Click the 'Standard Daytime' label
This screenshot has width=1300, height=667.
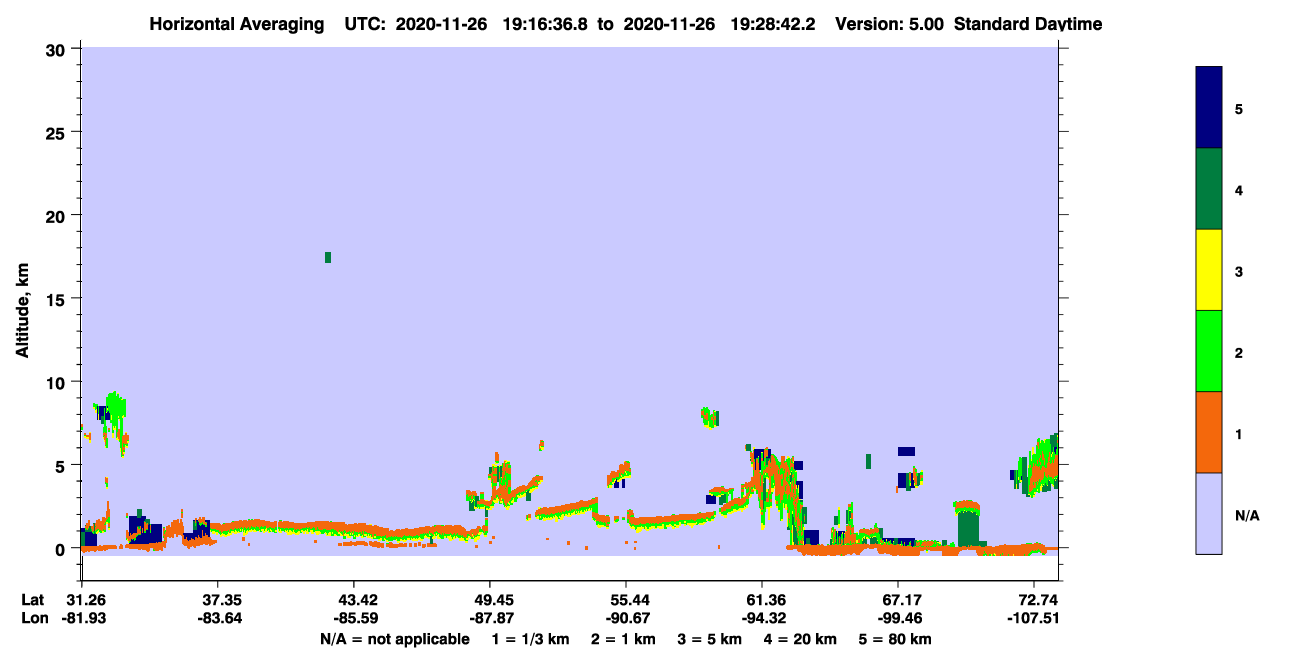pos(1028,24)
